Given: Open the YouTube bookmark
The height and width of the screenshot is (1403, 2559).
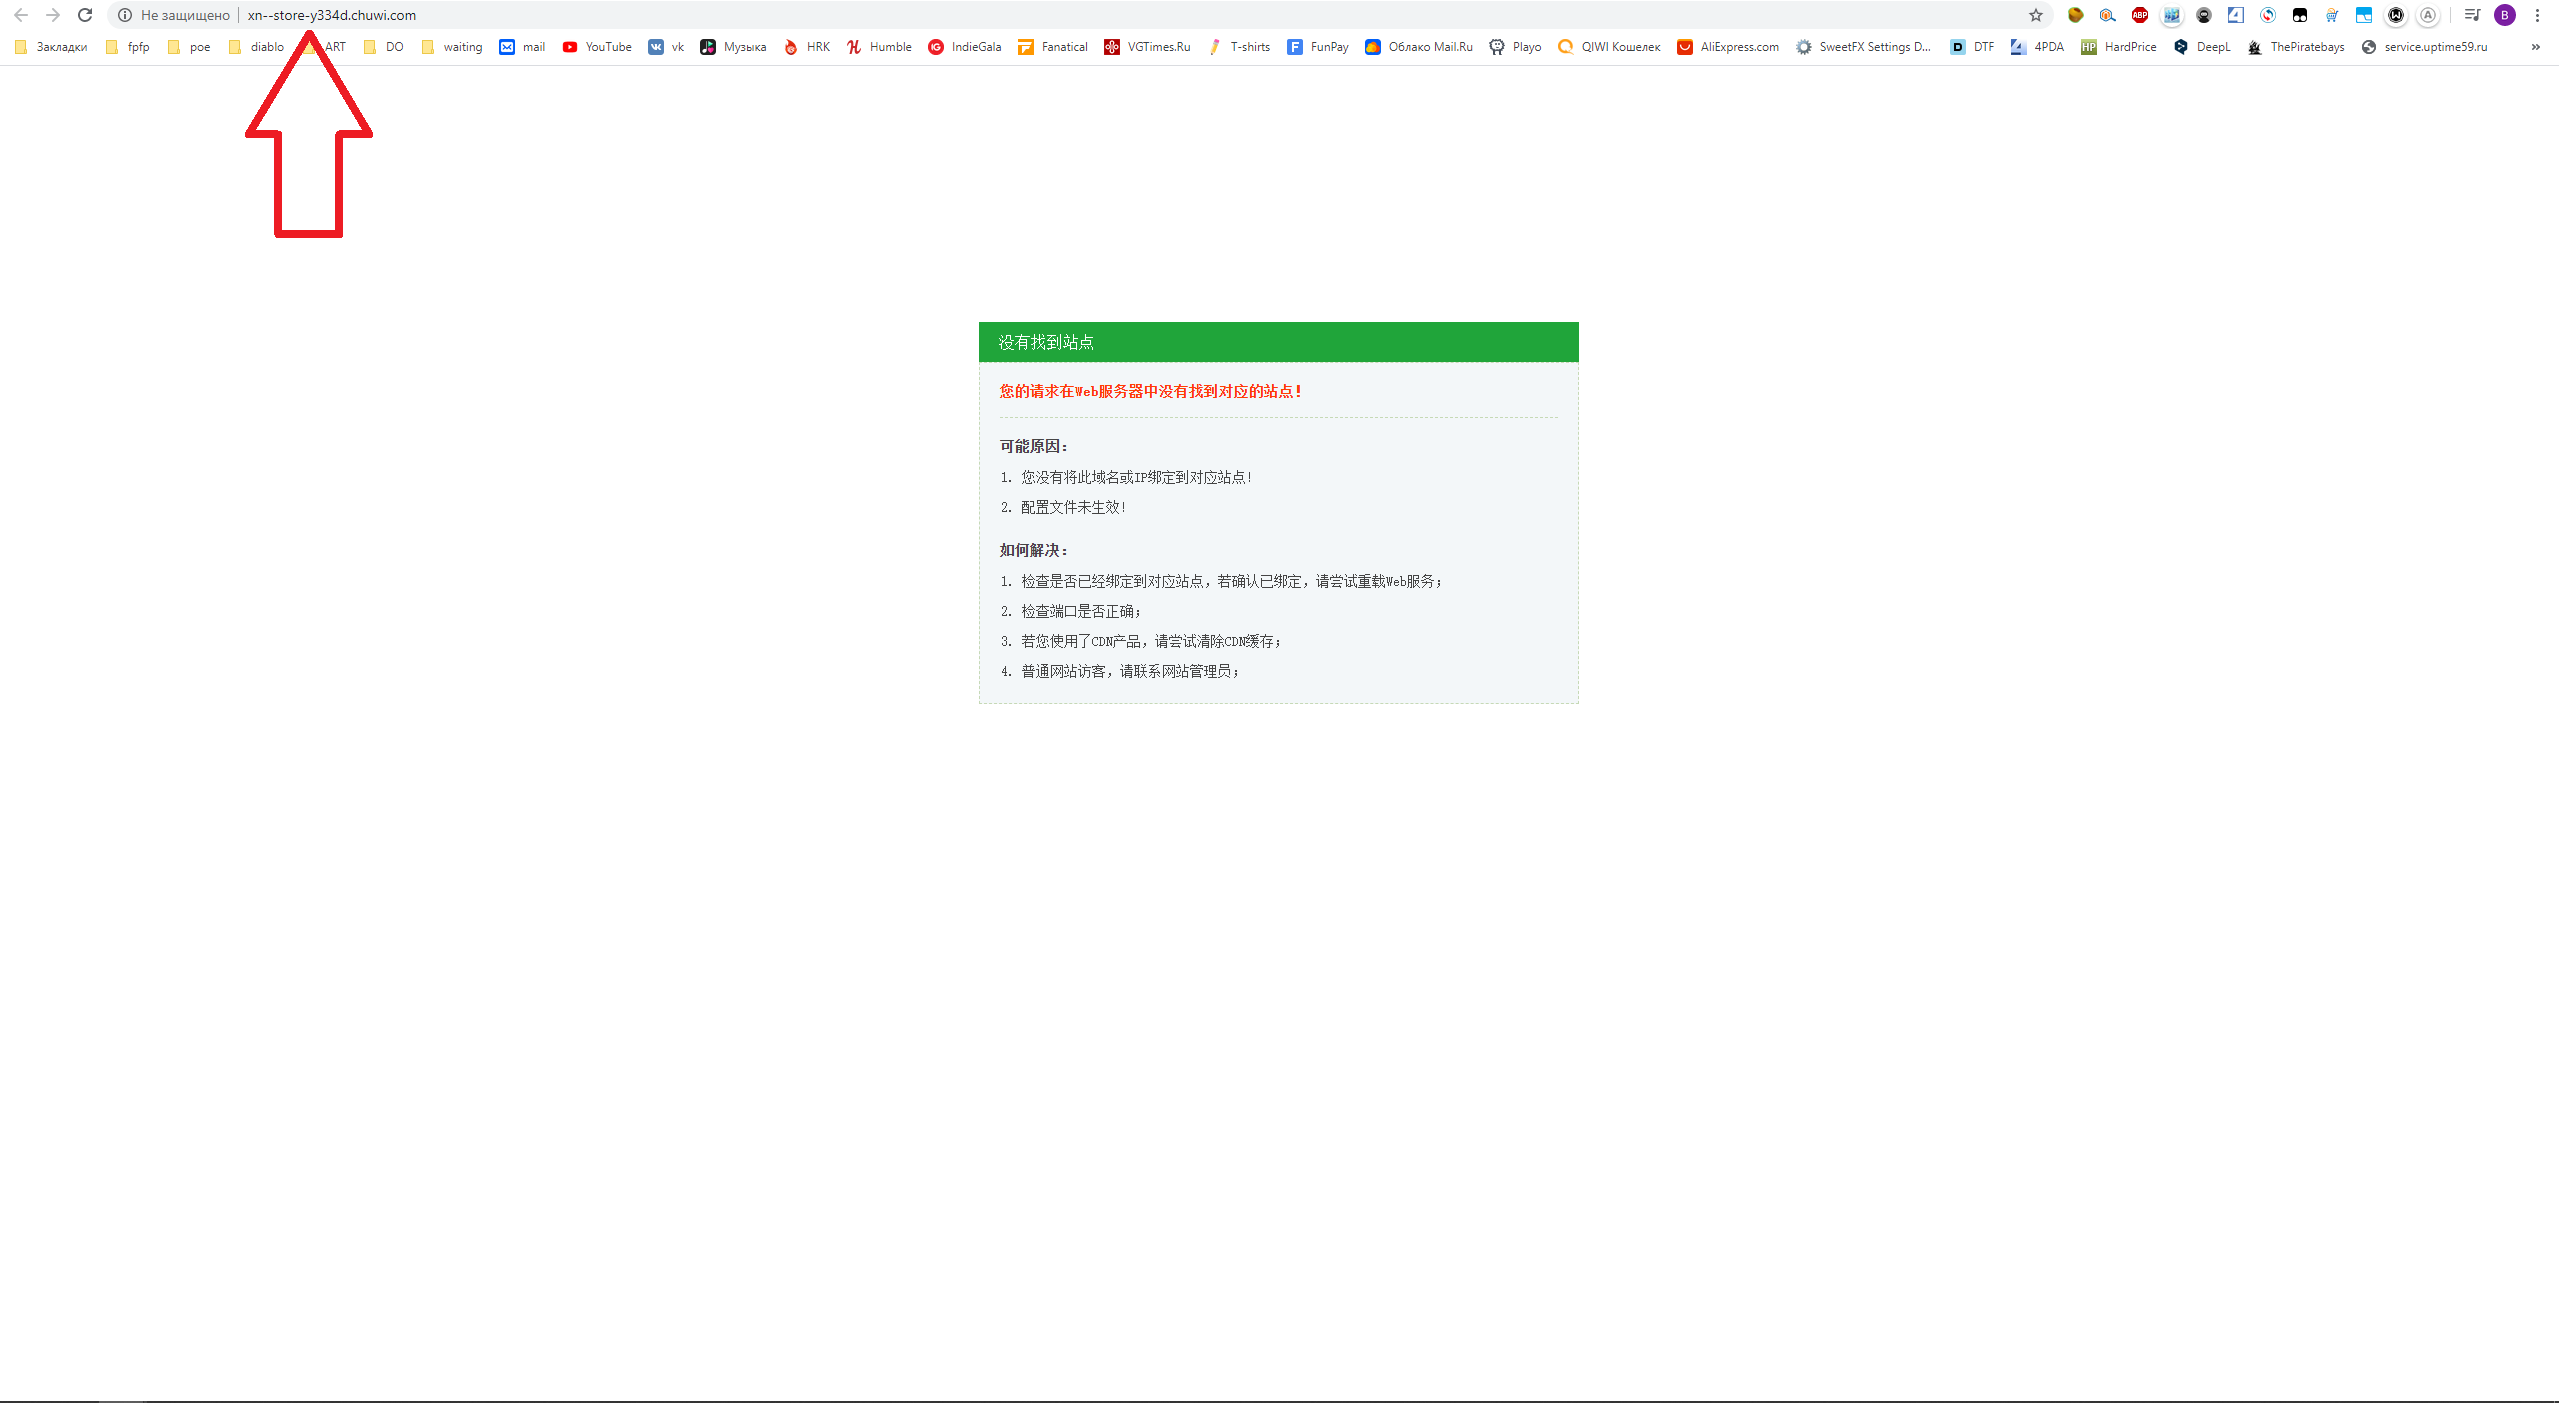Looking at the screenshot, I should click(x=597, y=47).
